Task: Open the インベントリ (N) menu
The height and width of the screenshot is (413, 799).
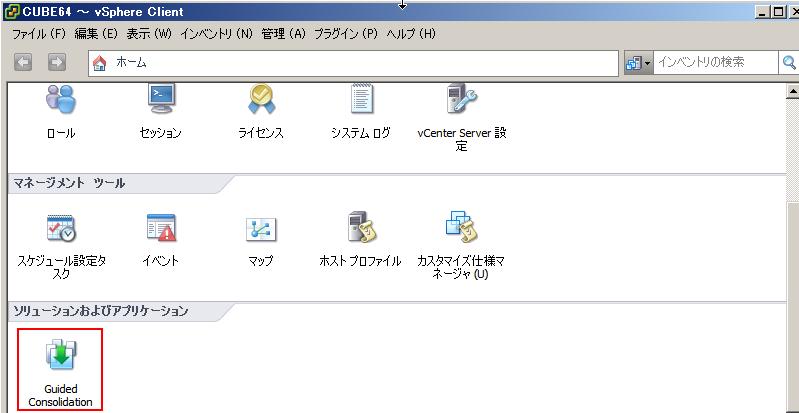Action: pyautogui.click(x=217, y=34)
